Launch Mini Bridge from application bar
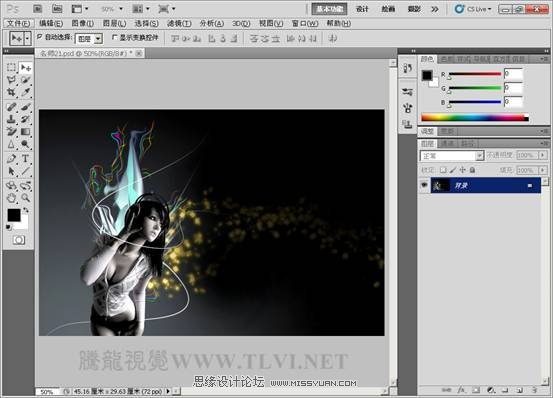The width and height of the screenshot is (553, 398). click(57, 9)
